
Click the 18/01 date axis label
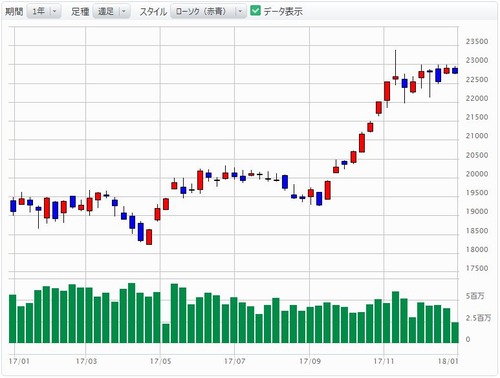pos(448,361)
